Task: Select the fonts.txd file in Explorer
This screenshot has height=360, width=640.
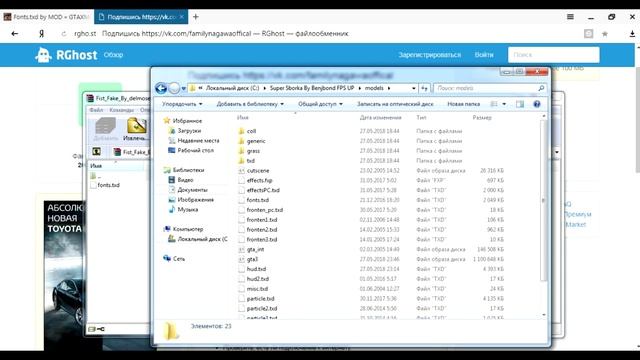Action: point(258,200)
